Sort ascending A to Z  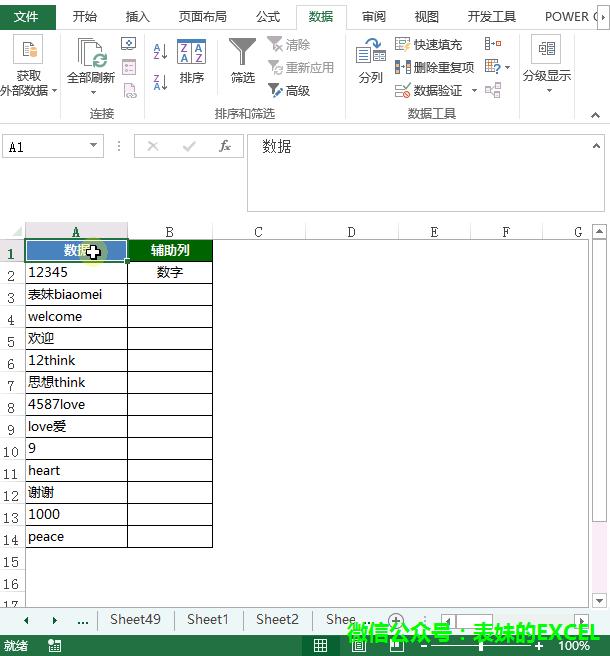[x=160, y=51]
